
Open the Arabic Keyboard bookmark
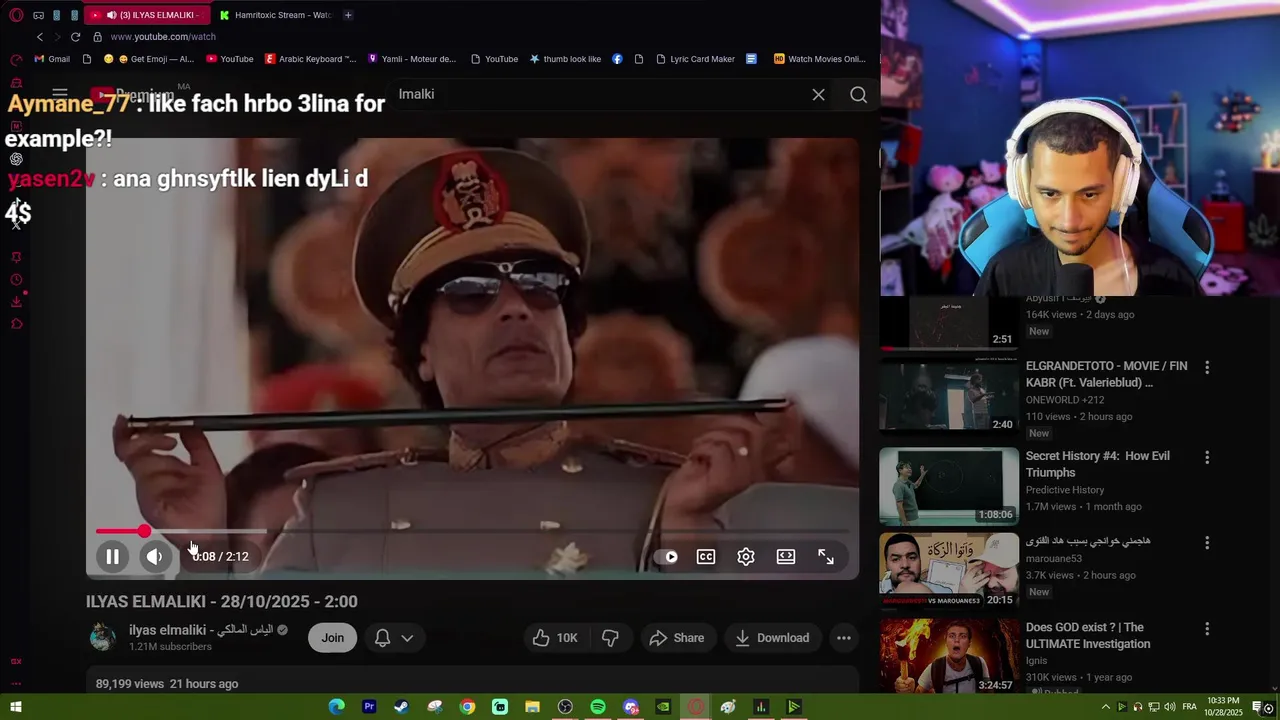(310, 59)
